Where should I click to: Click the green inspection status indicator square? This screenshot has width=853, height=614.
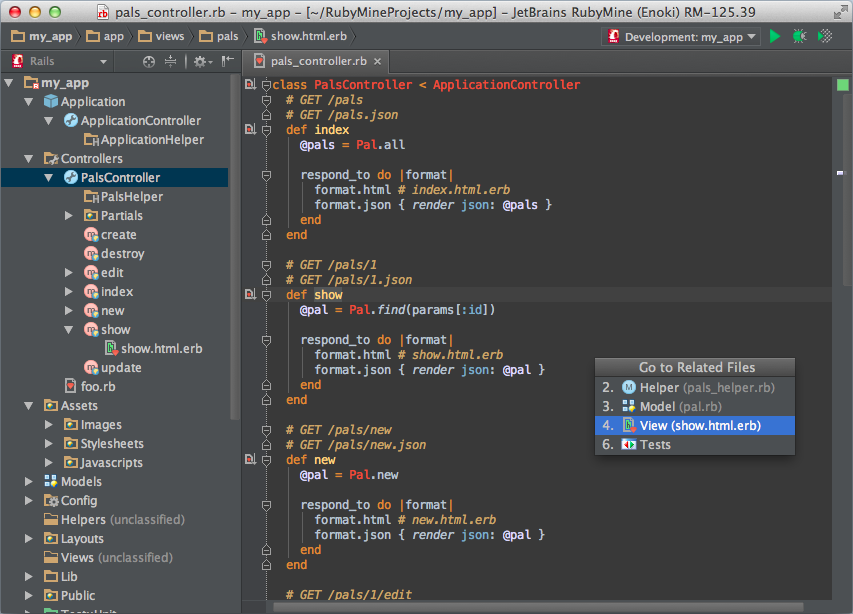841,85
